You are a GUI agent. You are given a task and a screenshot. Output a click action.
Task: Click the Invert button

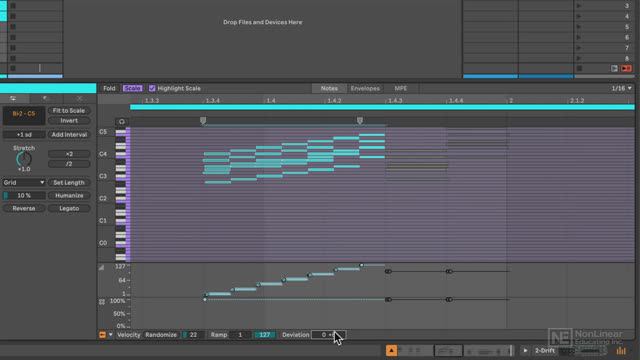pyautogui.click(x=69, y=121)
